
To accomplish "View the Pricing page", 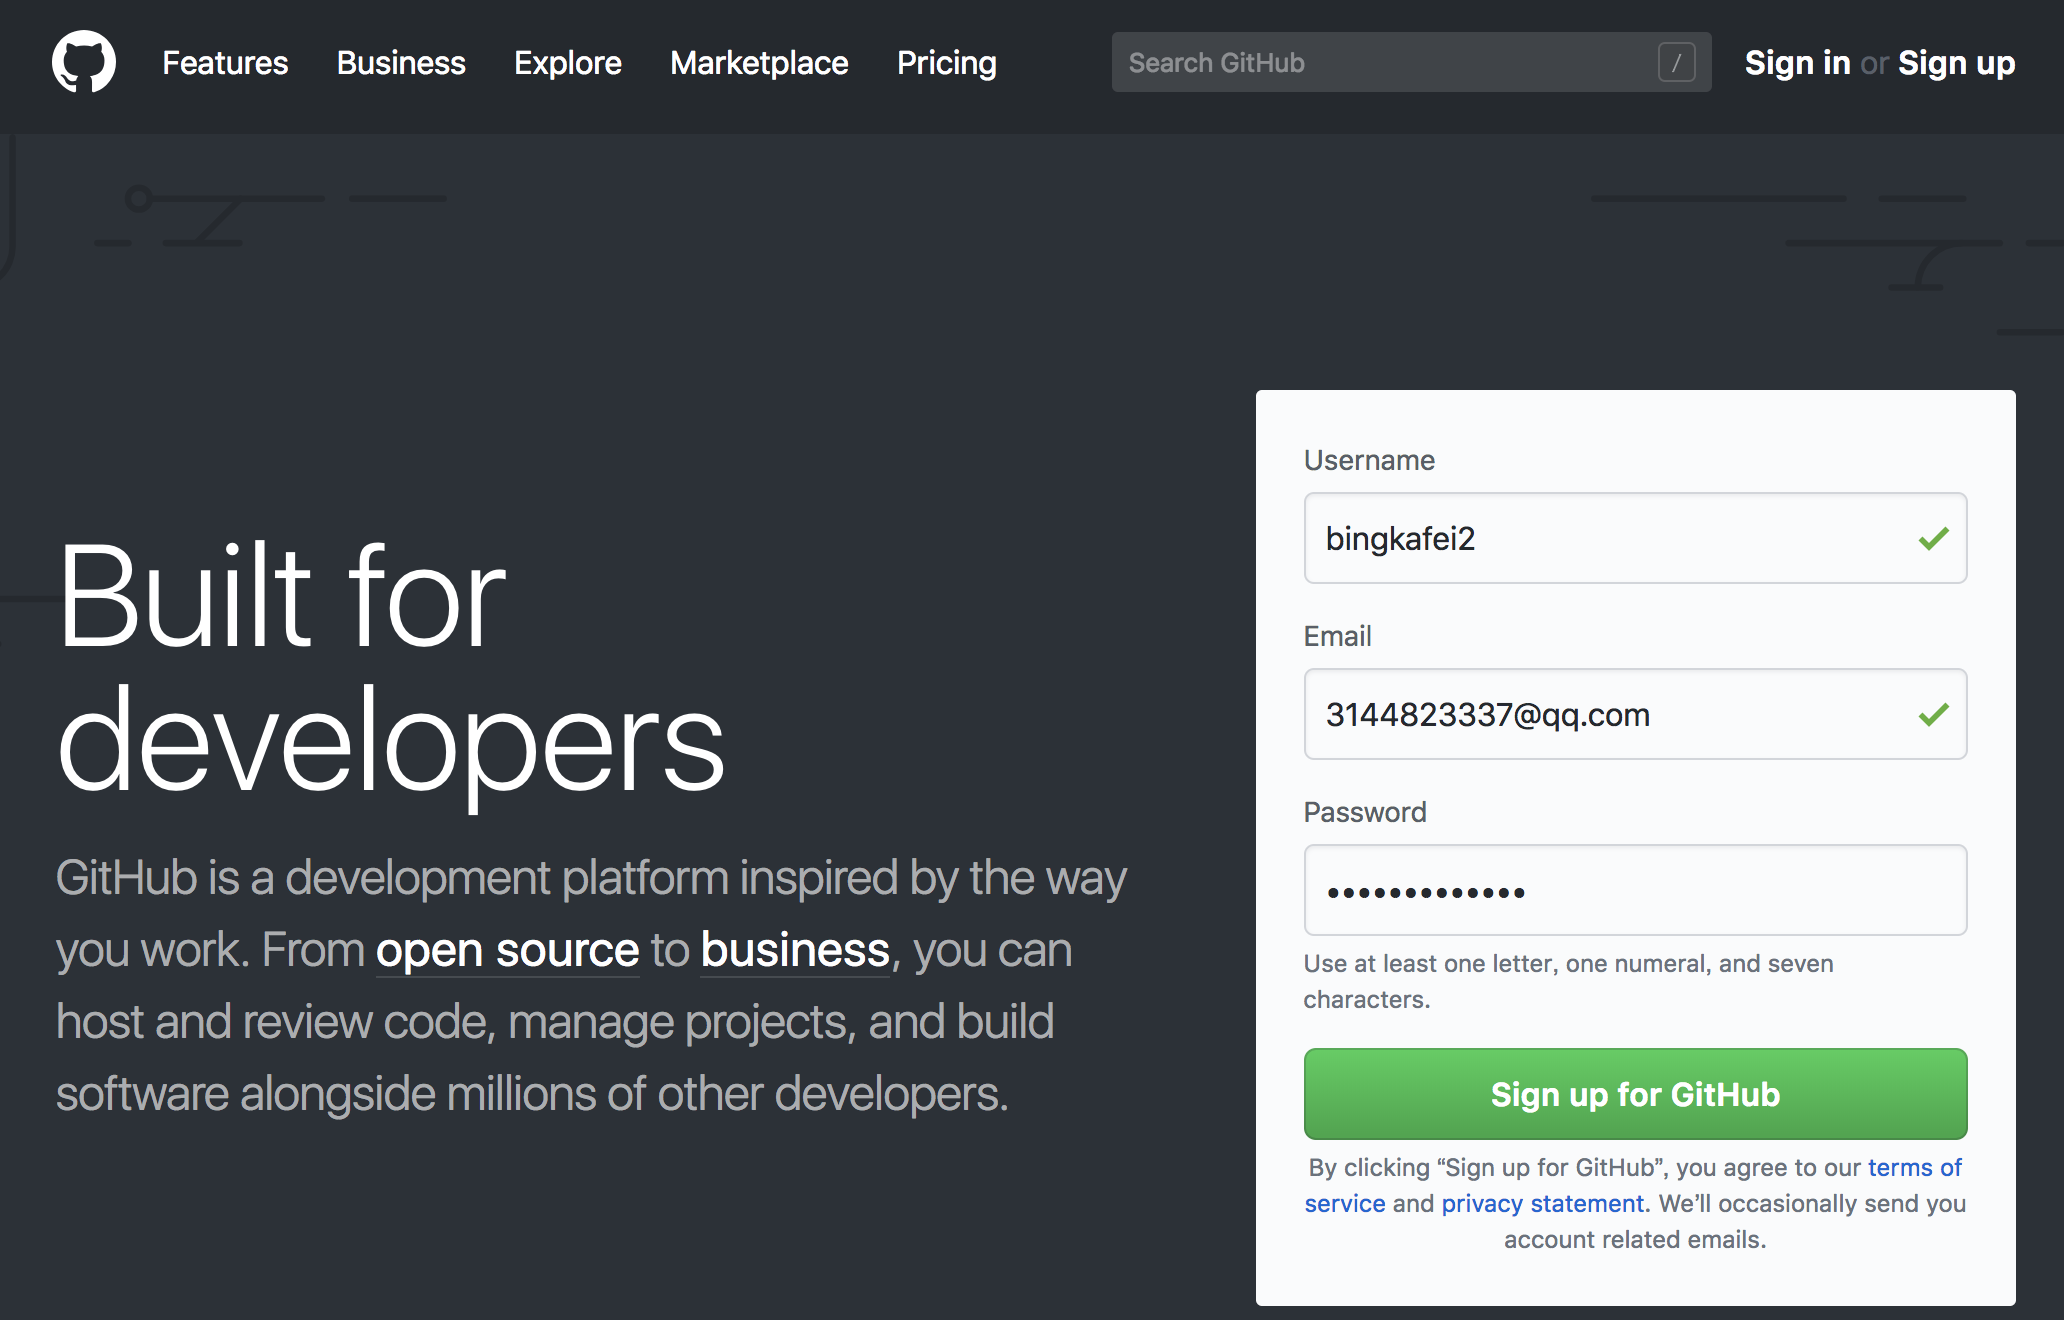I will [x=946, y=63].
